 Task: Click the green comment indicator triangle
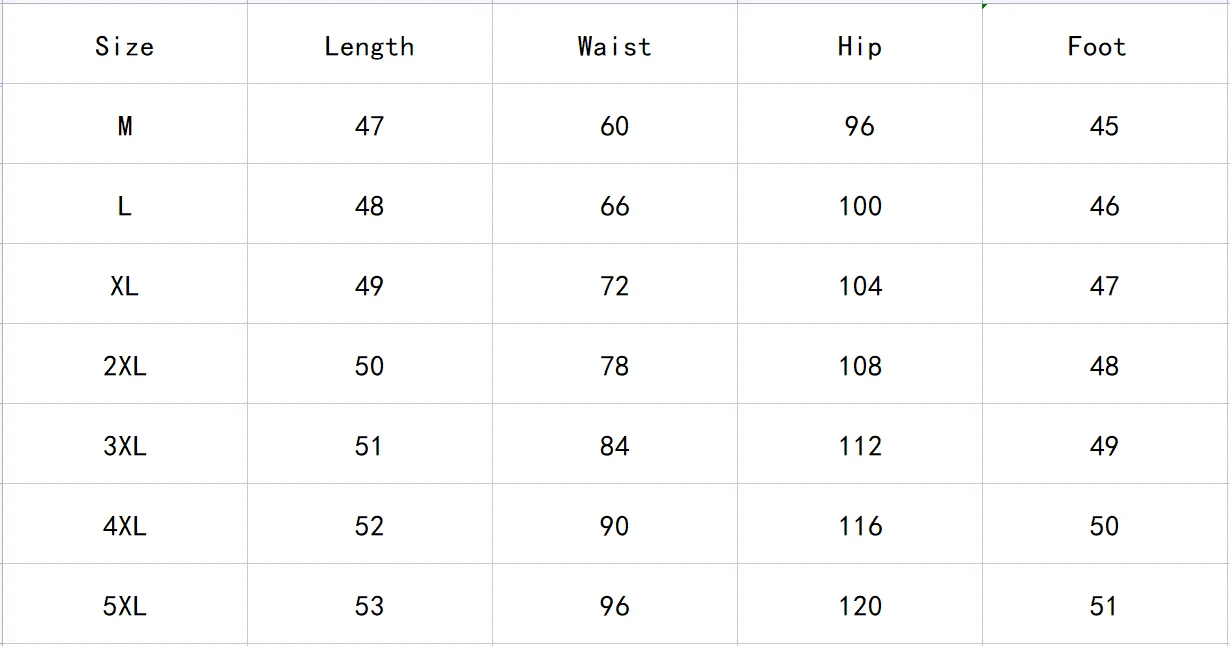coord(985,6)
